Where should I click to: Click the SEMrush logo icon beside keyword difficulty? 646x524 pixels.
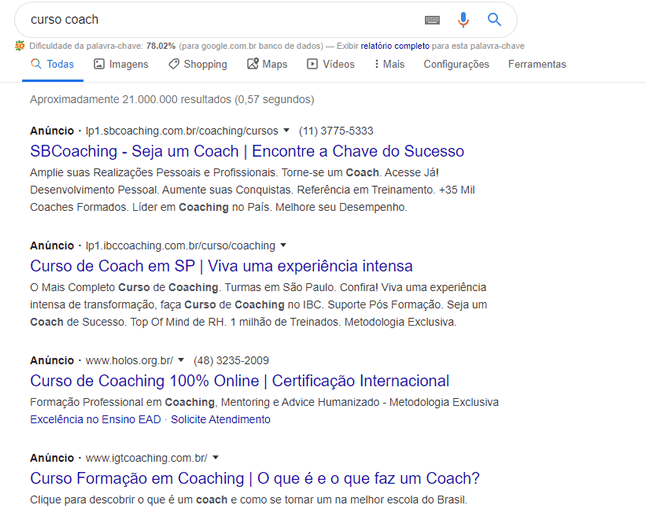pos(20,46)
